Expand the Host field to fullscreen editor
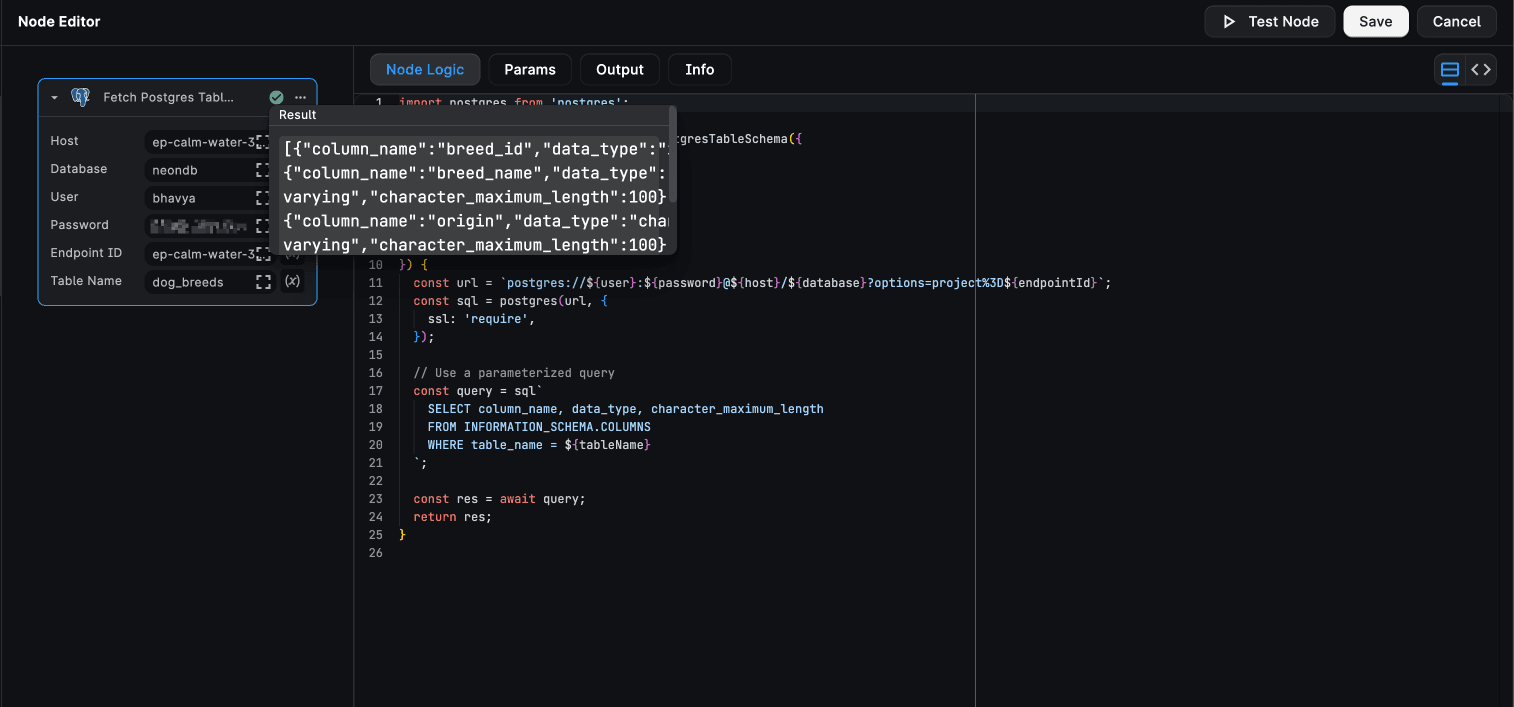The height and width of the screenshot is (707, 1514). (262, 141)
